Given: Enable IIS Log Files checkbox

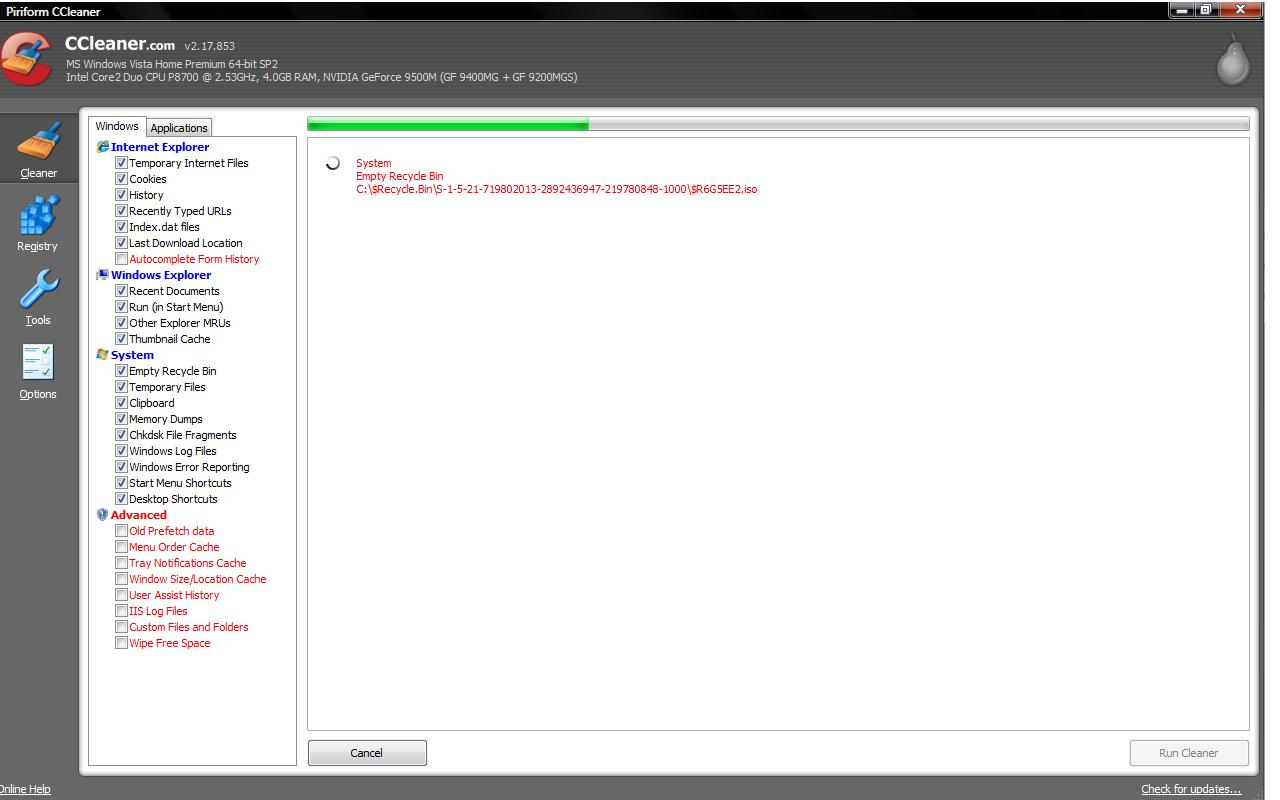Looking at the screenshot, I should pos(121,611).
